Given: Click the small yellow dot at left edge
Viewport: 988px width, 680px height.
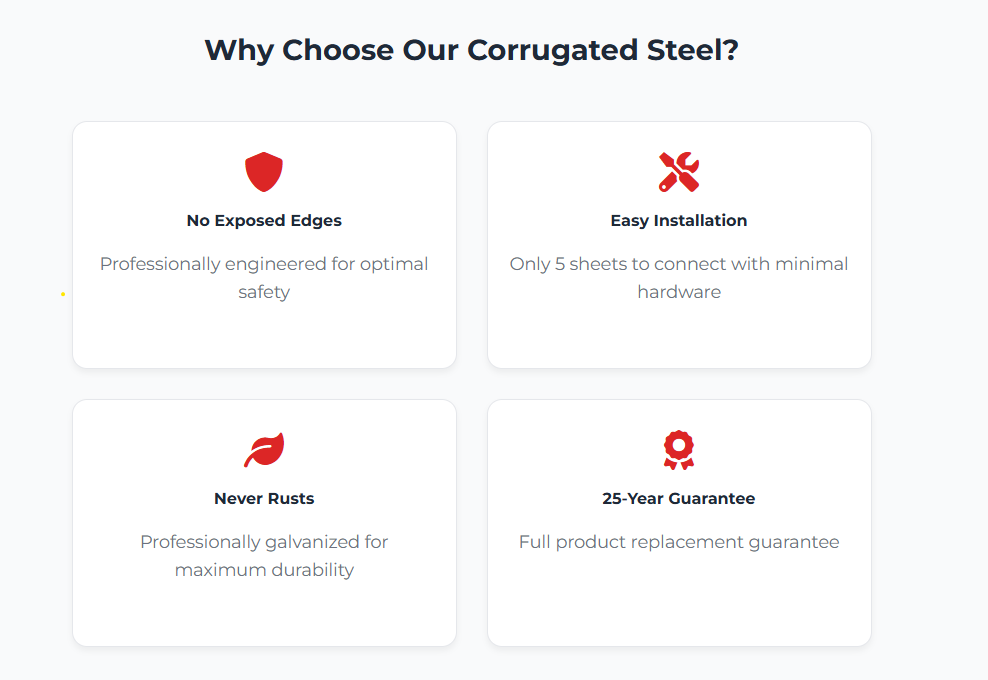Looking at the screenshot, I should point(63,294).
